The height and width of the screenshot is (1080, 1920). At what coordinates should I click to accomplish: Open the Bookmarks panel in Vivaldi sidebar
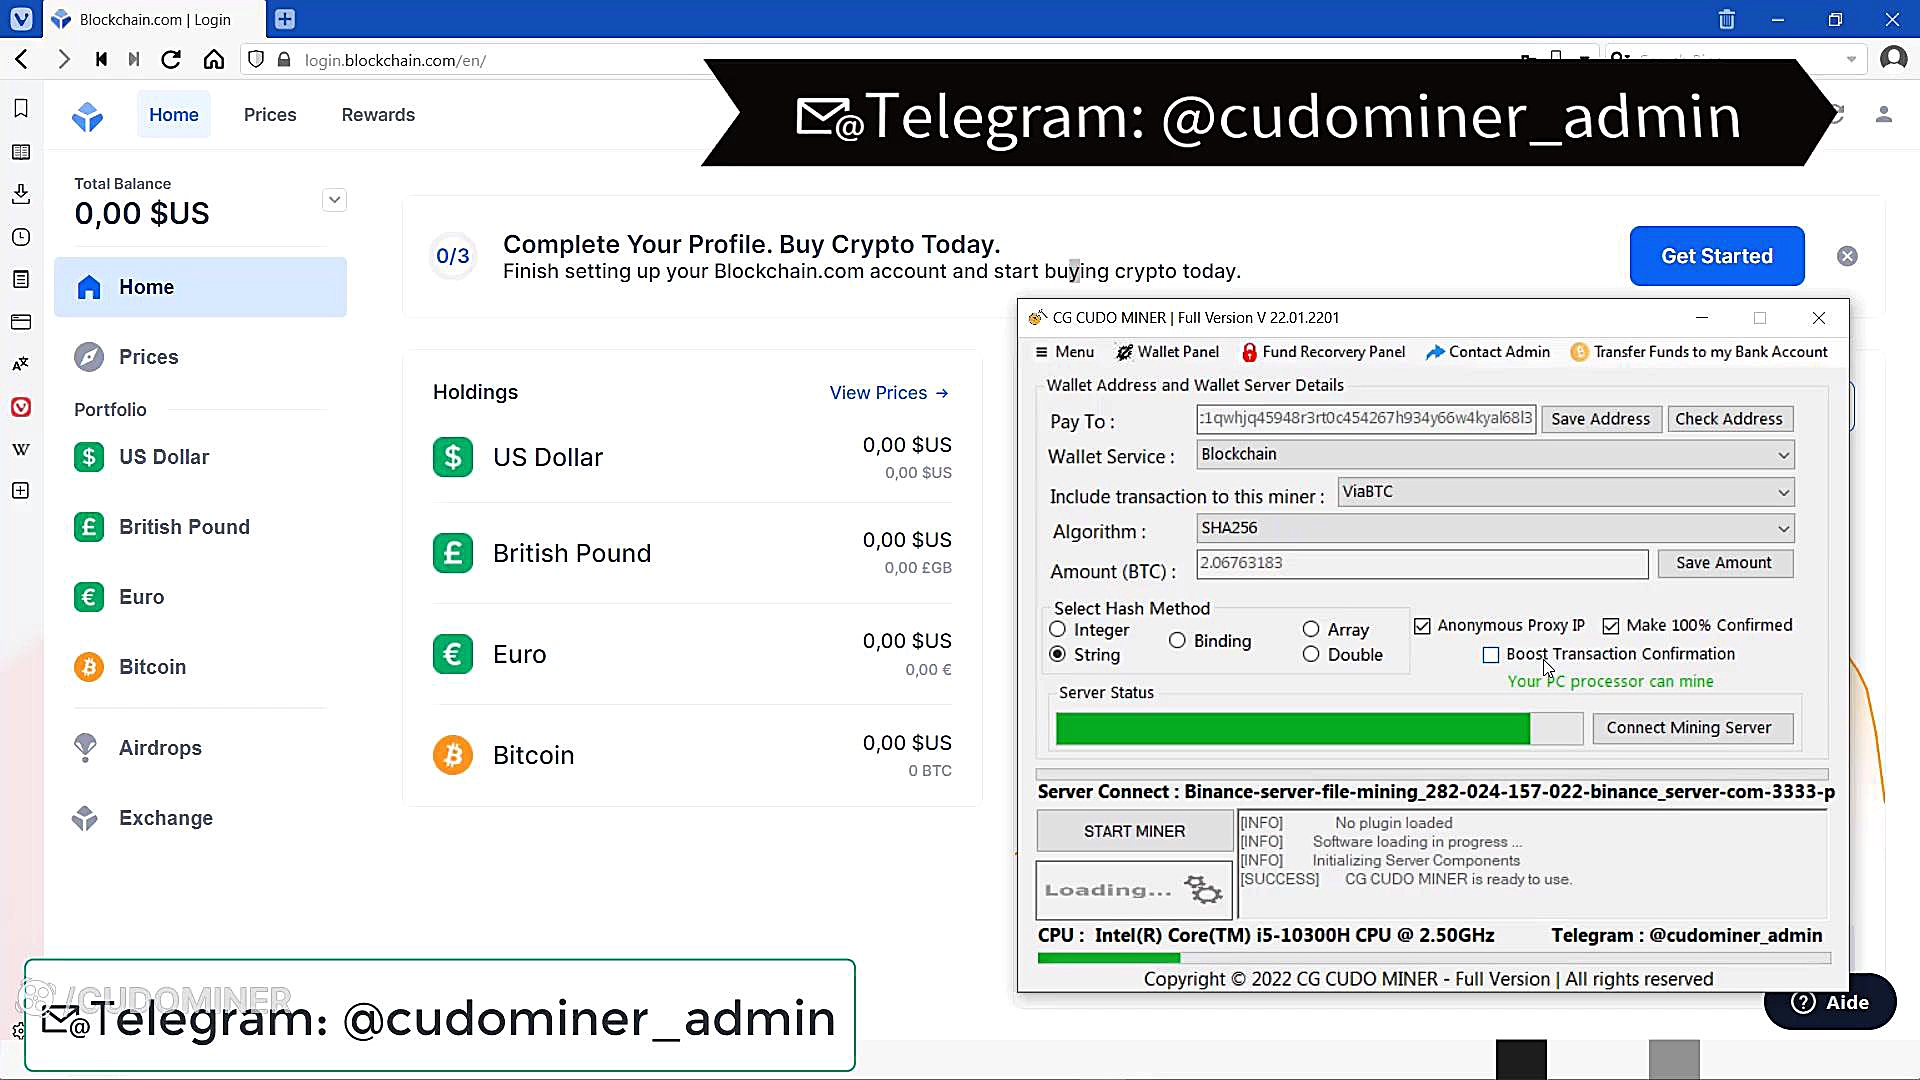pos(21,109)
